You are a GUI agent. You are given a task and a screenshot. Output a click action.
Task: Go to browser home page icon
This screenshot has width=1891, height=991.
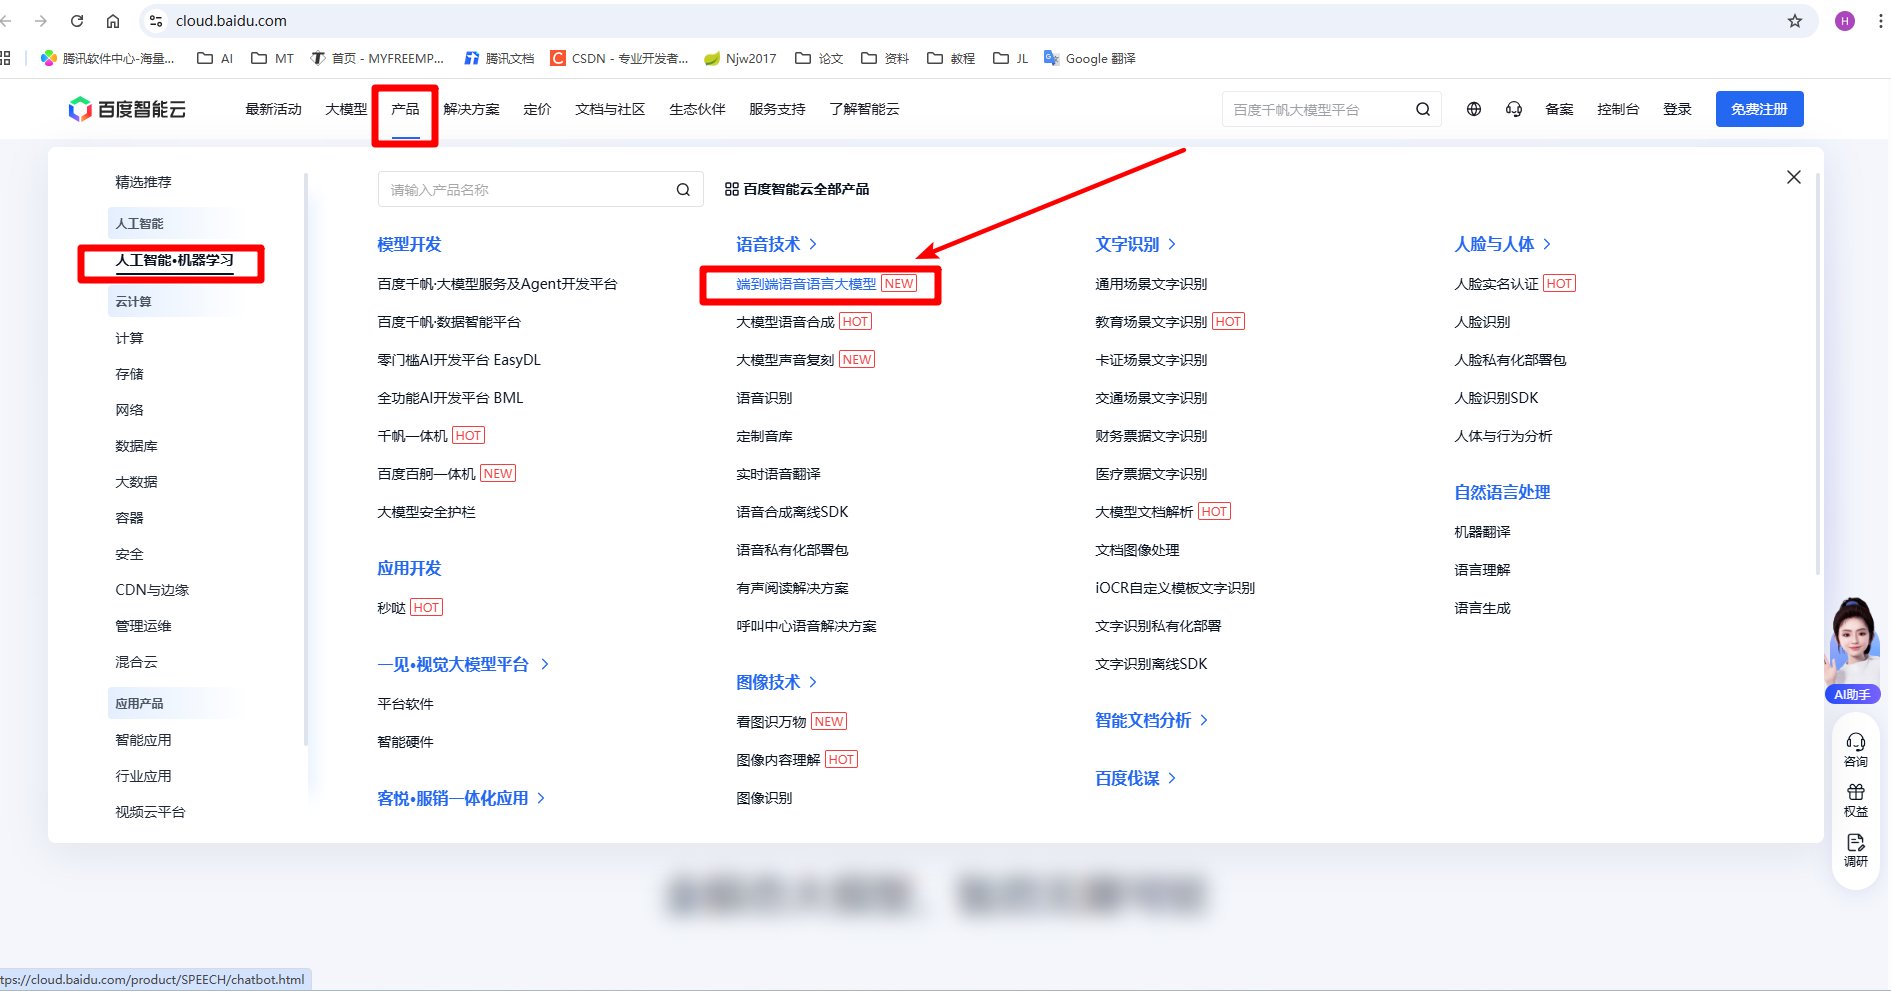point(113,21)
